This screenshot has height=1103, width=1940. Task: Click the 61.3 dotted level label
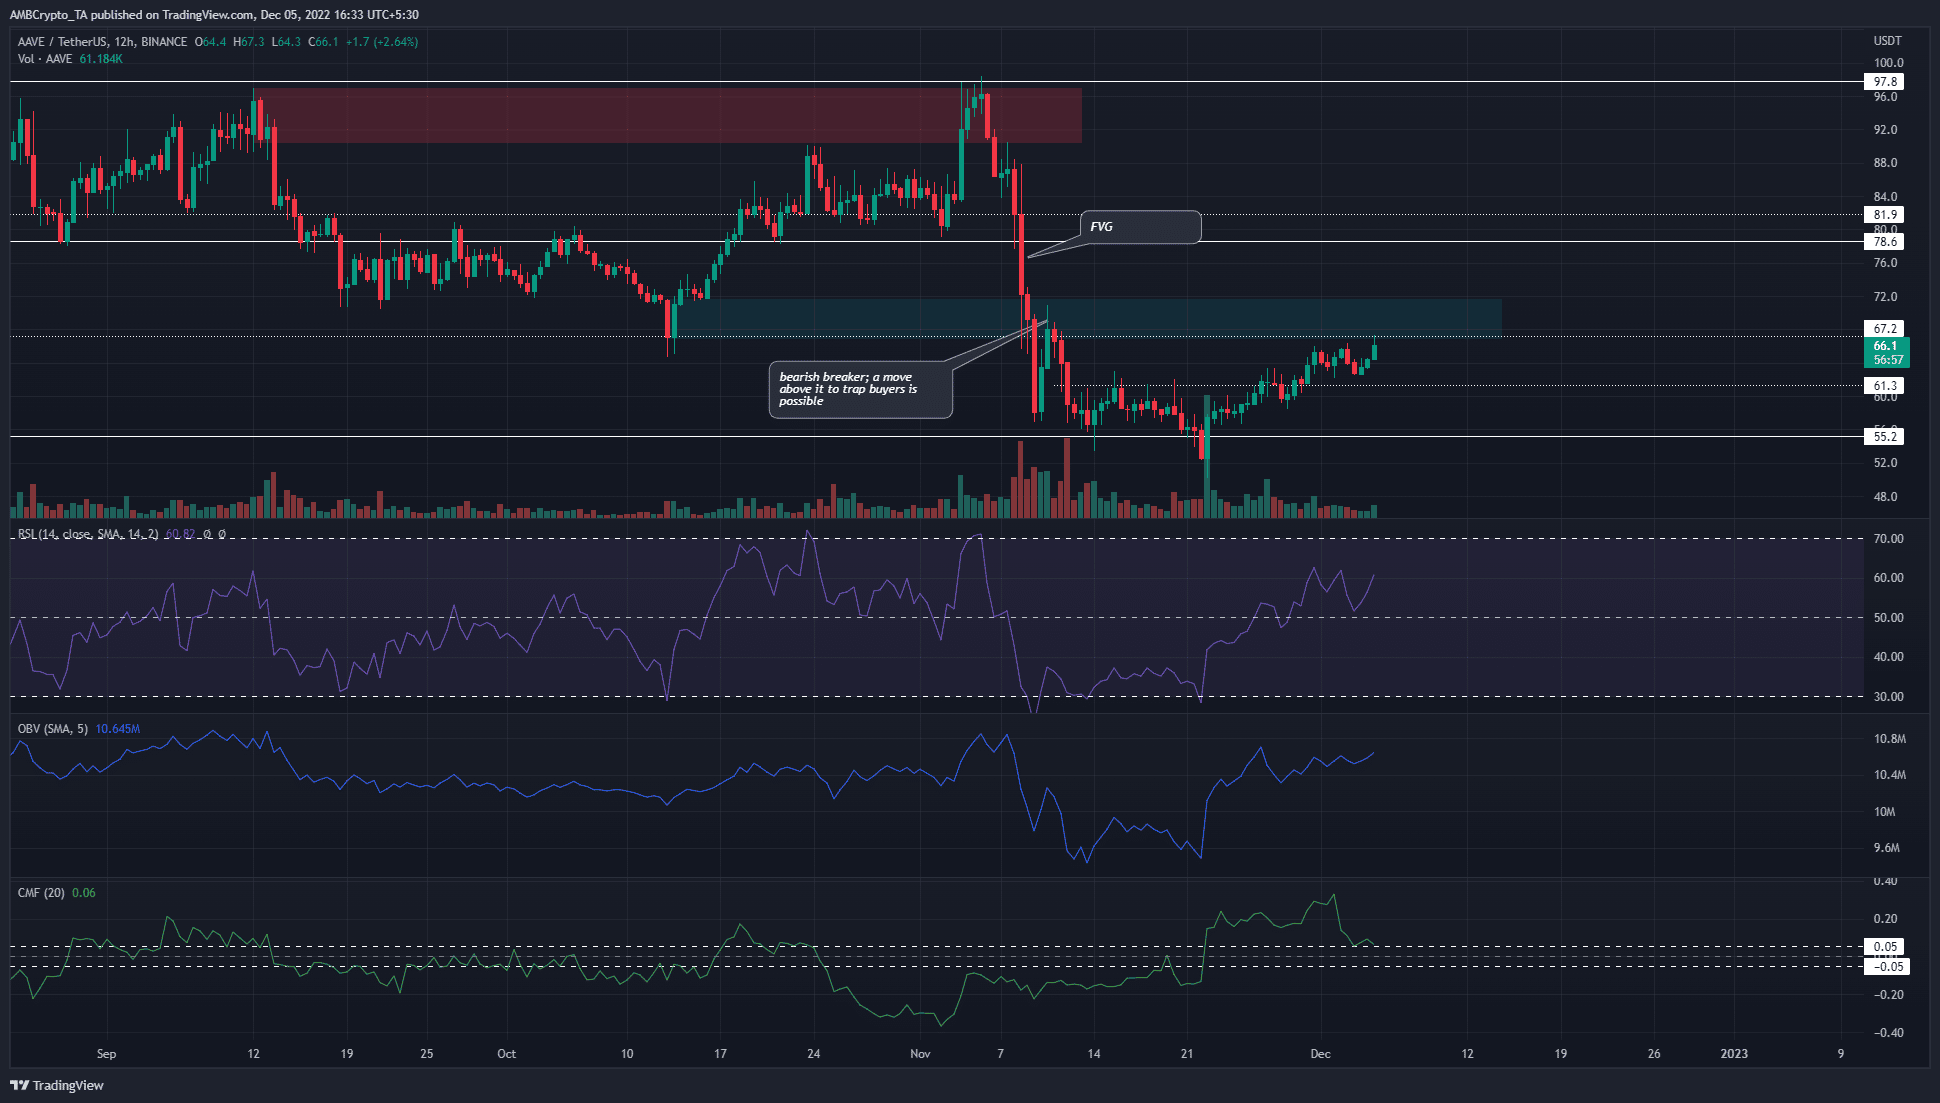[x=1884, y=386]
